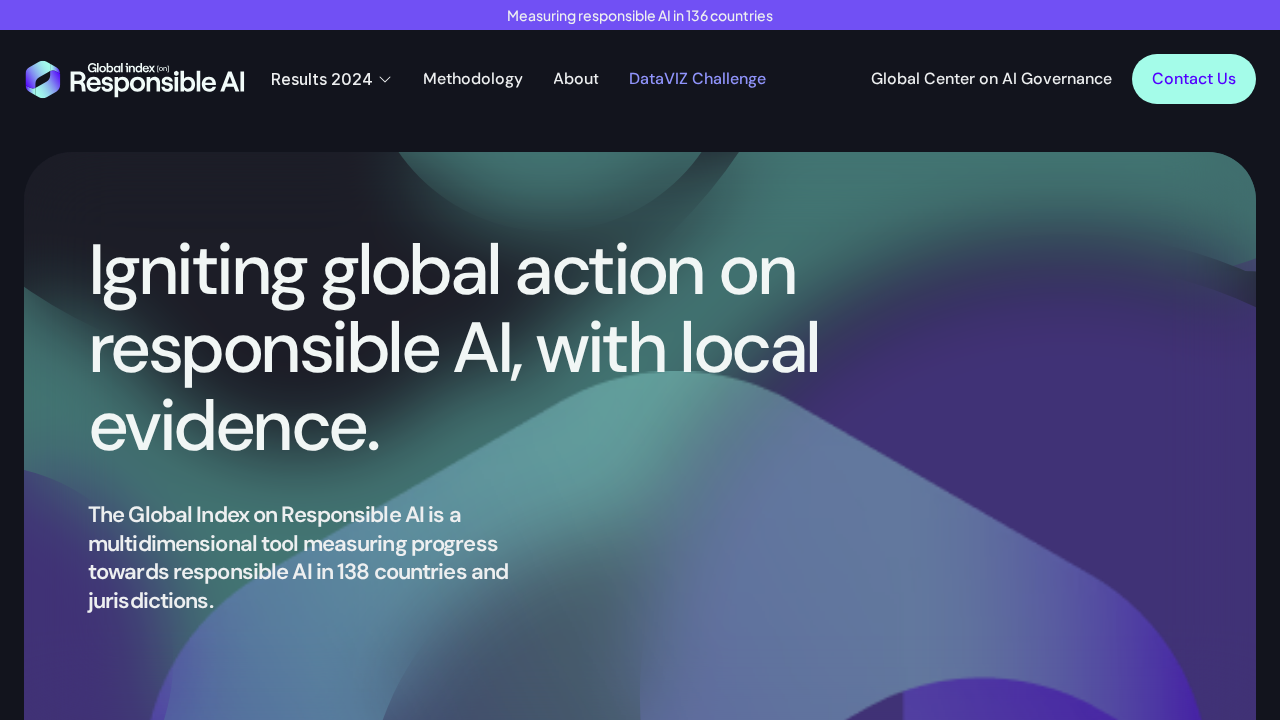
Task: Navigate to the About section
Action: [576, 77]
